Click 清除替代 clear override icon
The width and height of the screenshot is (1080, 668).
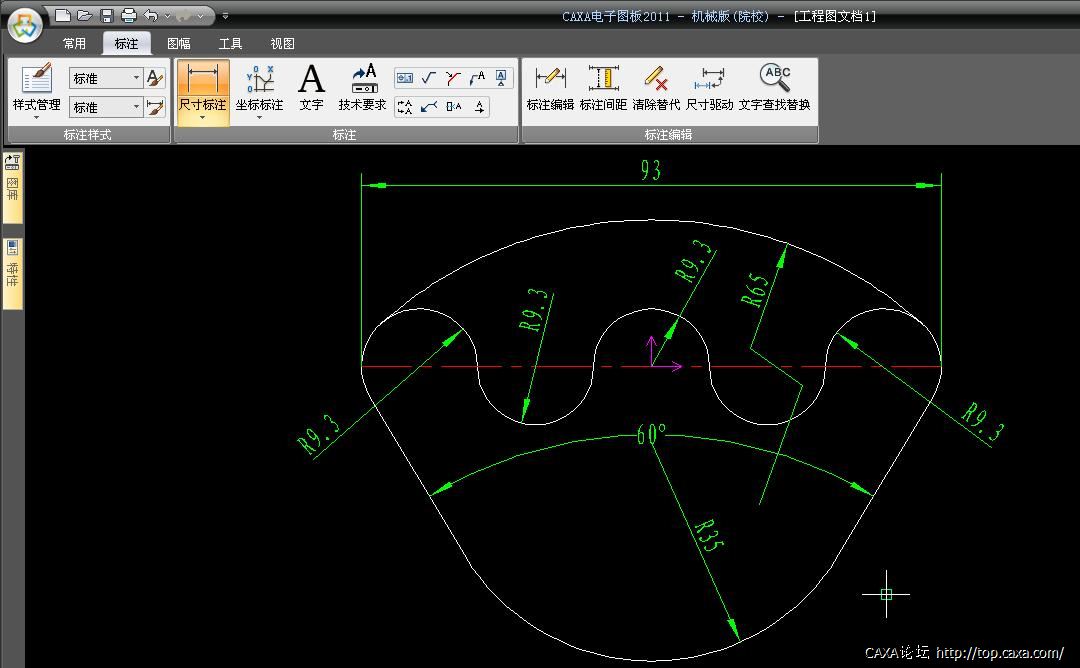pos(656,86)
